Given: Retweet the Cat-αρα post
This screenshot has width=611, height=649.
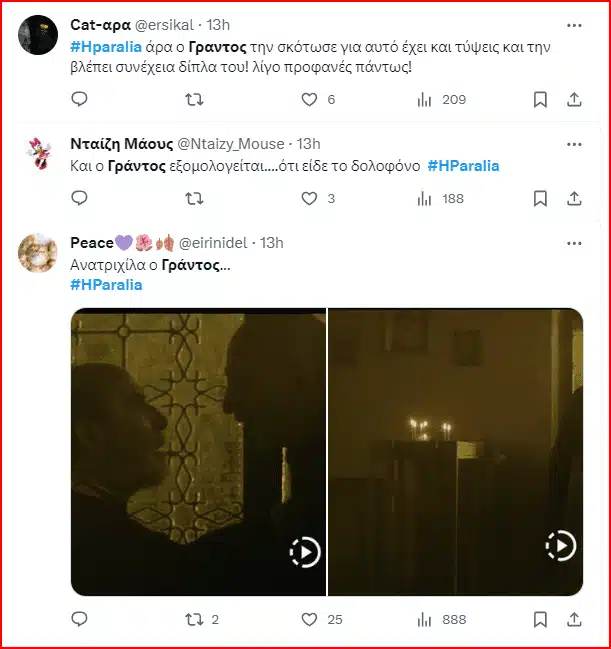Looking at the screenshot, I should [194, 99].
